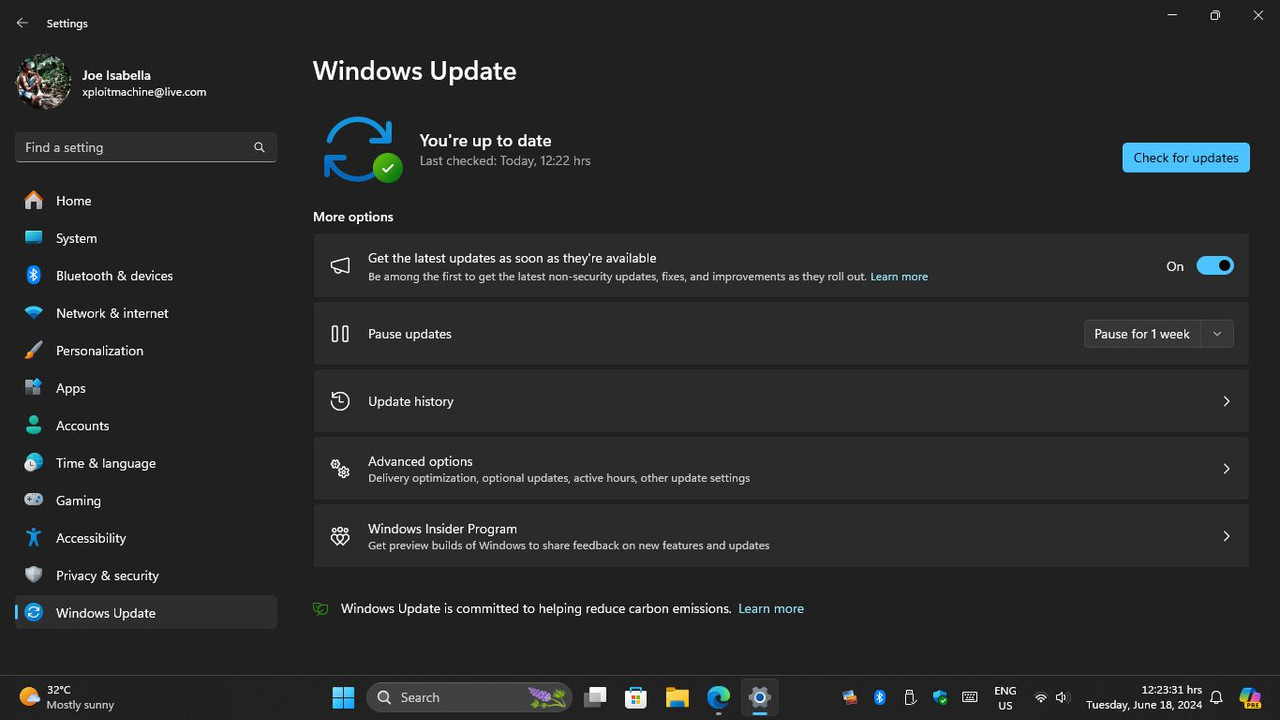Open Privacy & security shield icon
The image size is (1280, 720).
point(33,575)
